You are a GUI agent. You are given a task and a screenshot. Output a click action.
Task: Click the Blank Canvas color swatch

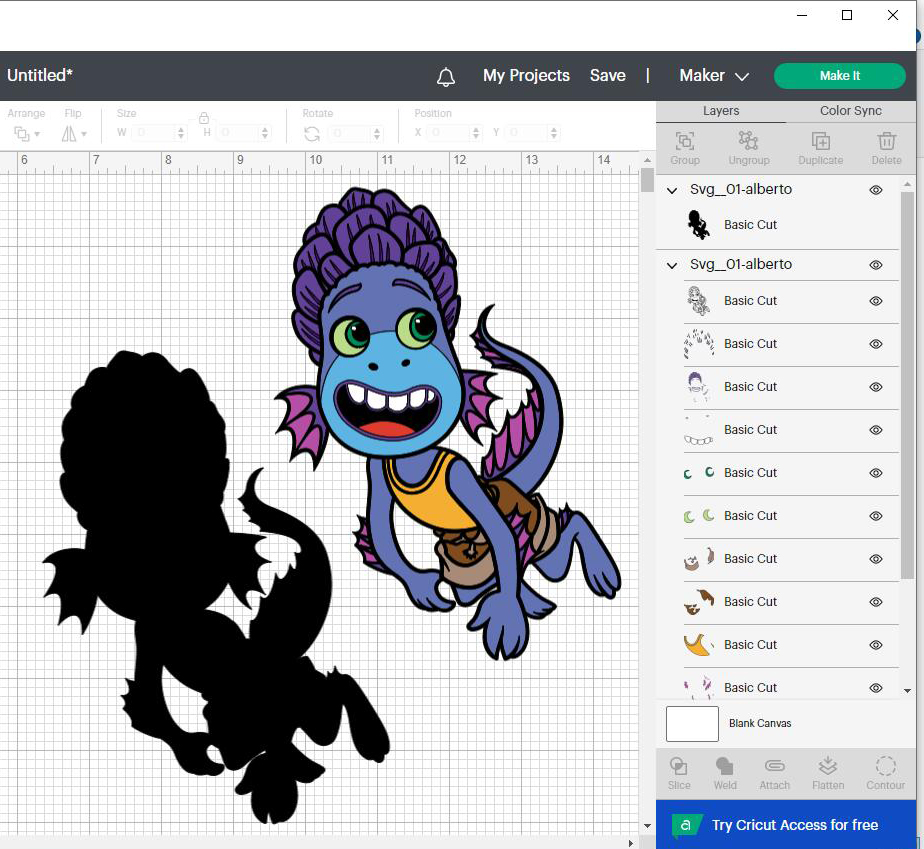pos(692,724)
